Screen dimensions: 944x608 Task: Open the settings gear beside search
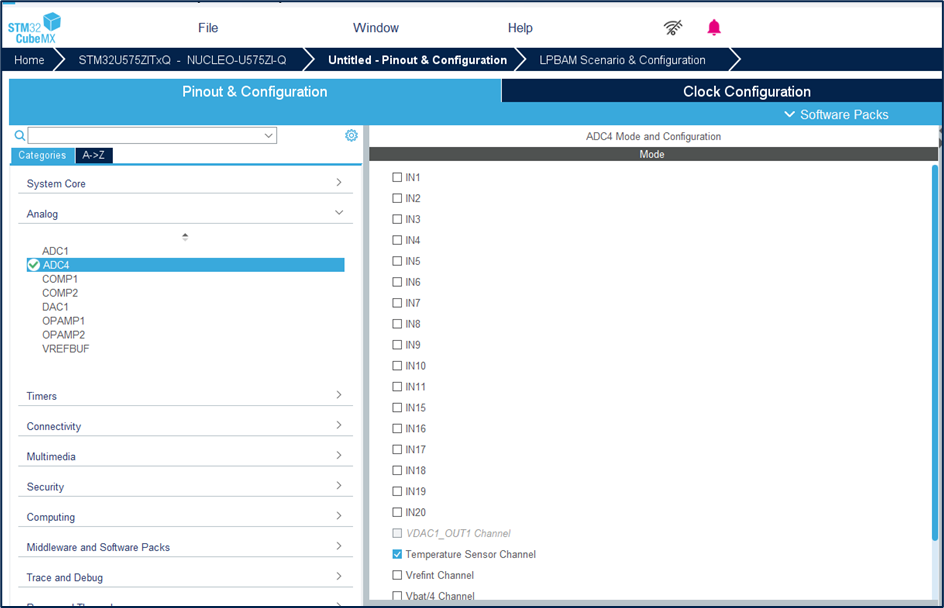351,135
